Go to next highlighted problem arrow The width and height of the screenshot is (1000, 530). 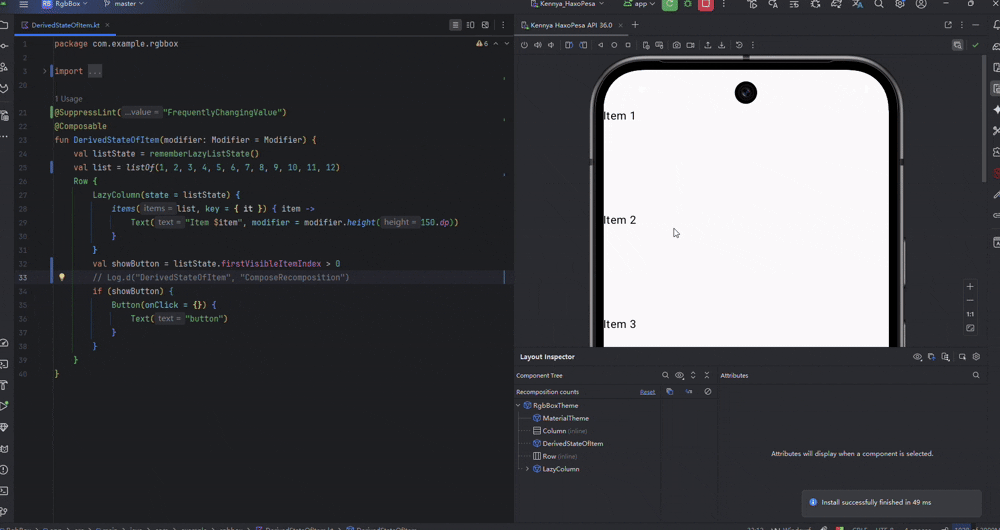pyautogui.click(x=507, y=44)
